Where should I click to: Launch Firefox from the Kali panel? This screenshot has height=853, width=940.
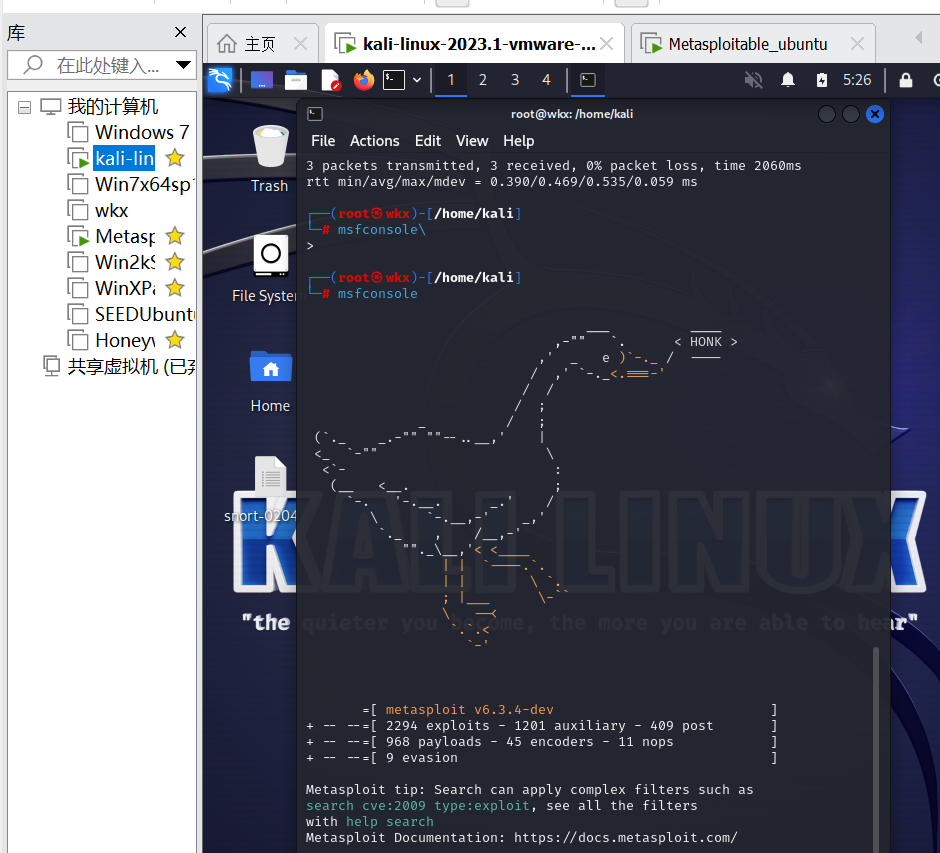(364, 80)
